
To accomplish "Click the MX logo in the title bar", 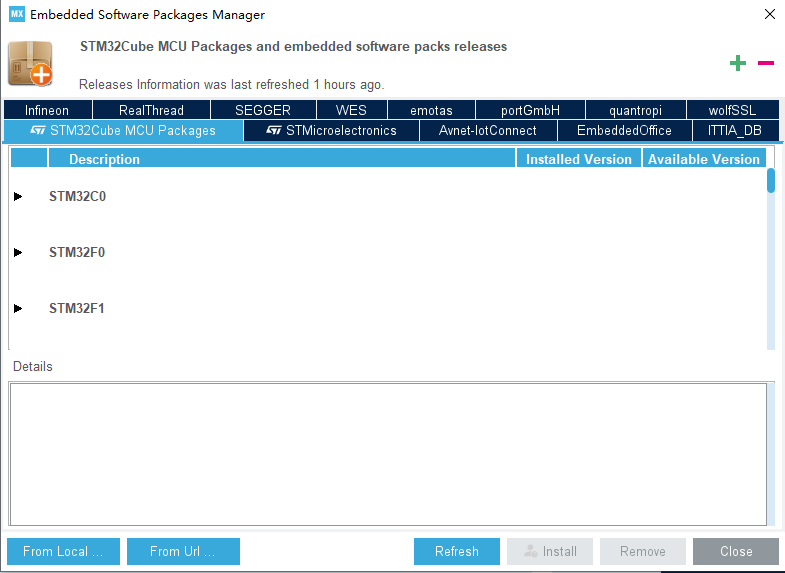I will pos(17,14).
